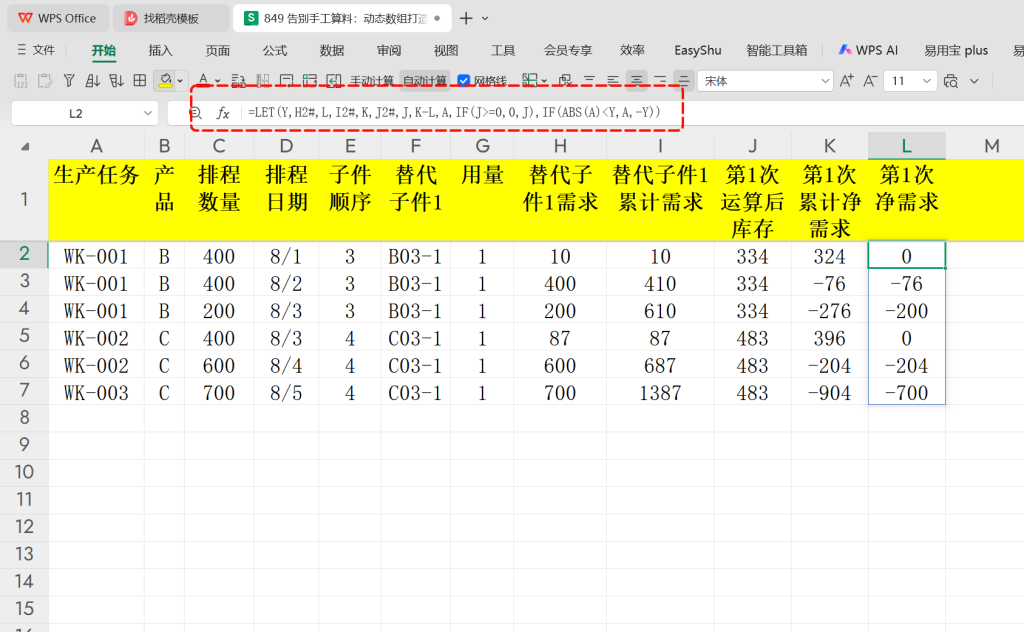
Task: Select the 页面 Page ribbon tab
Action: 217,50
